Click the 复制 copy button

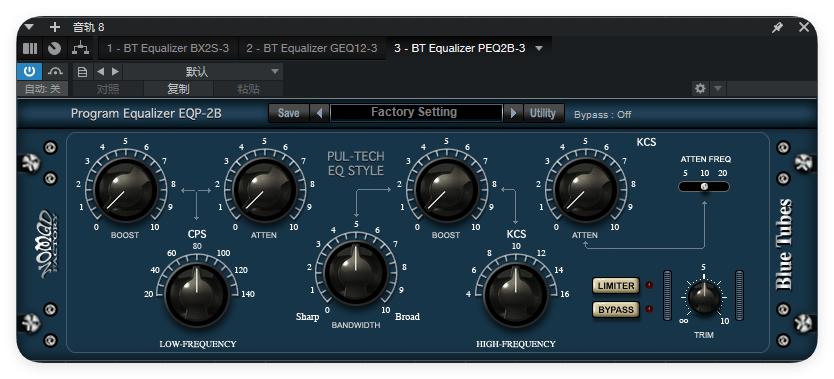coord(178,89)
